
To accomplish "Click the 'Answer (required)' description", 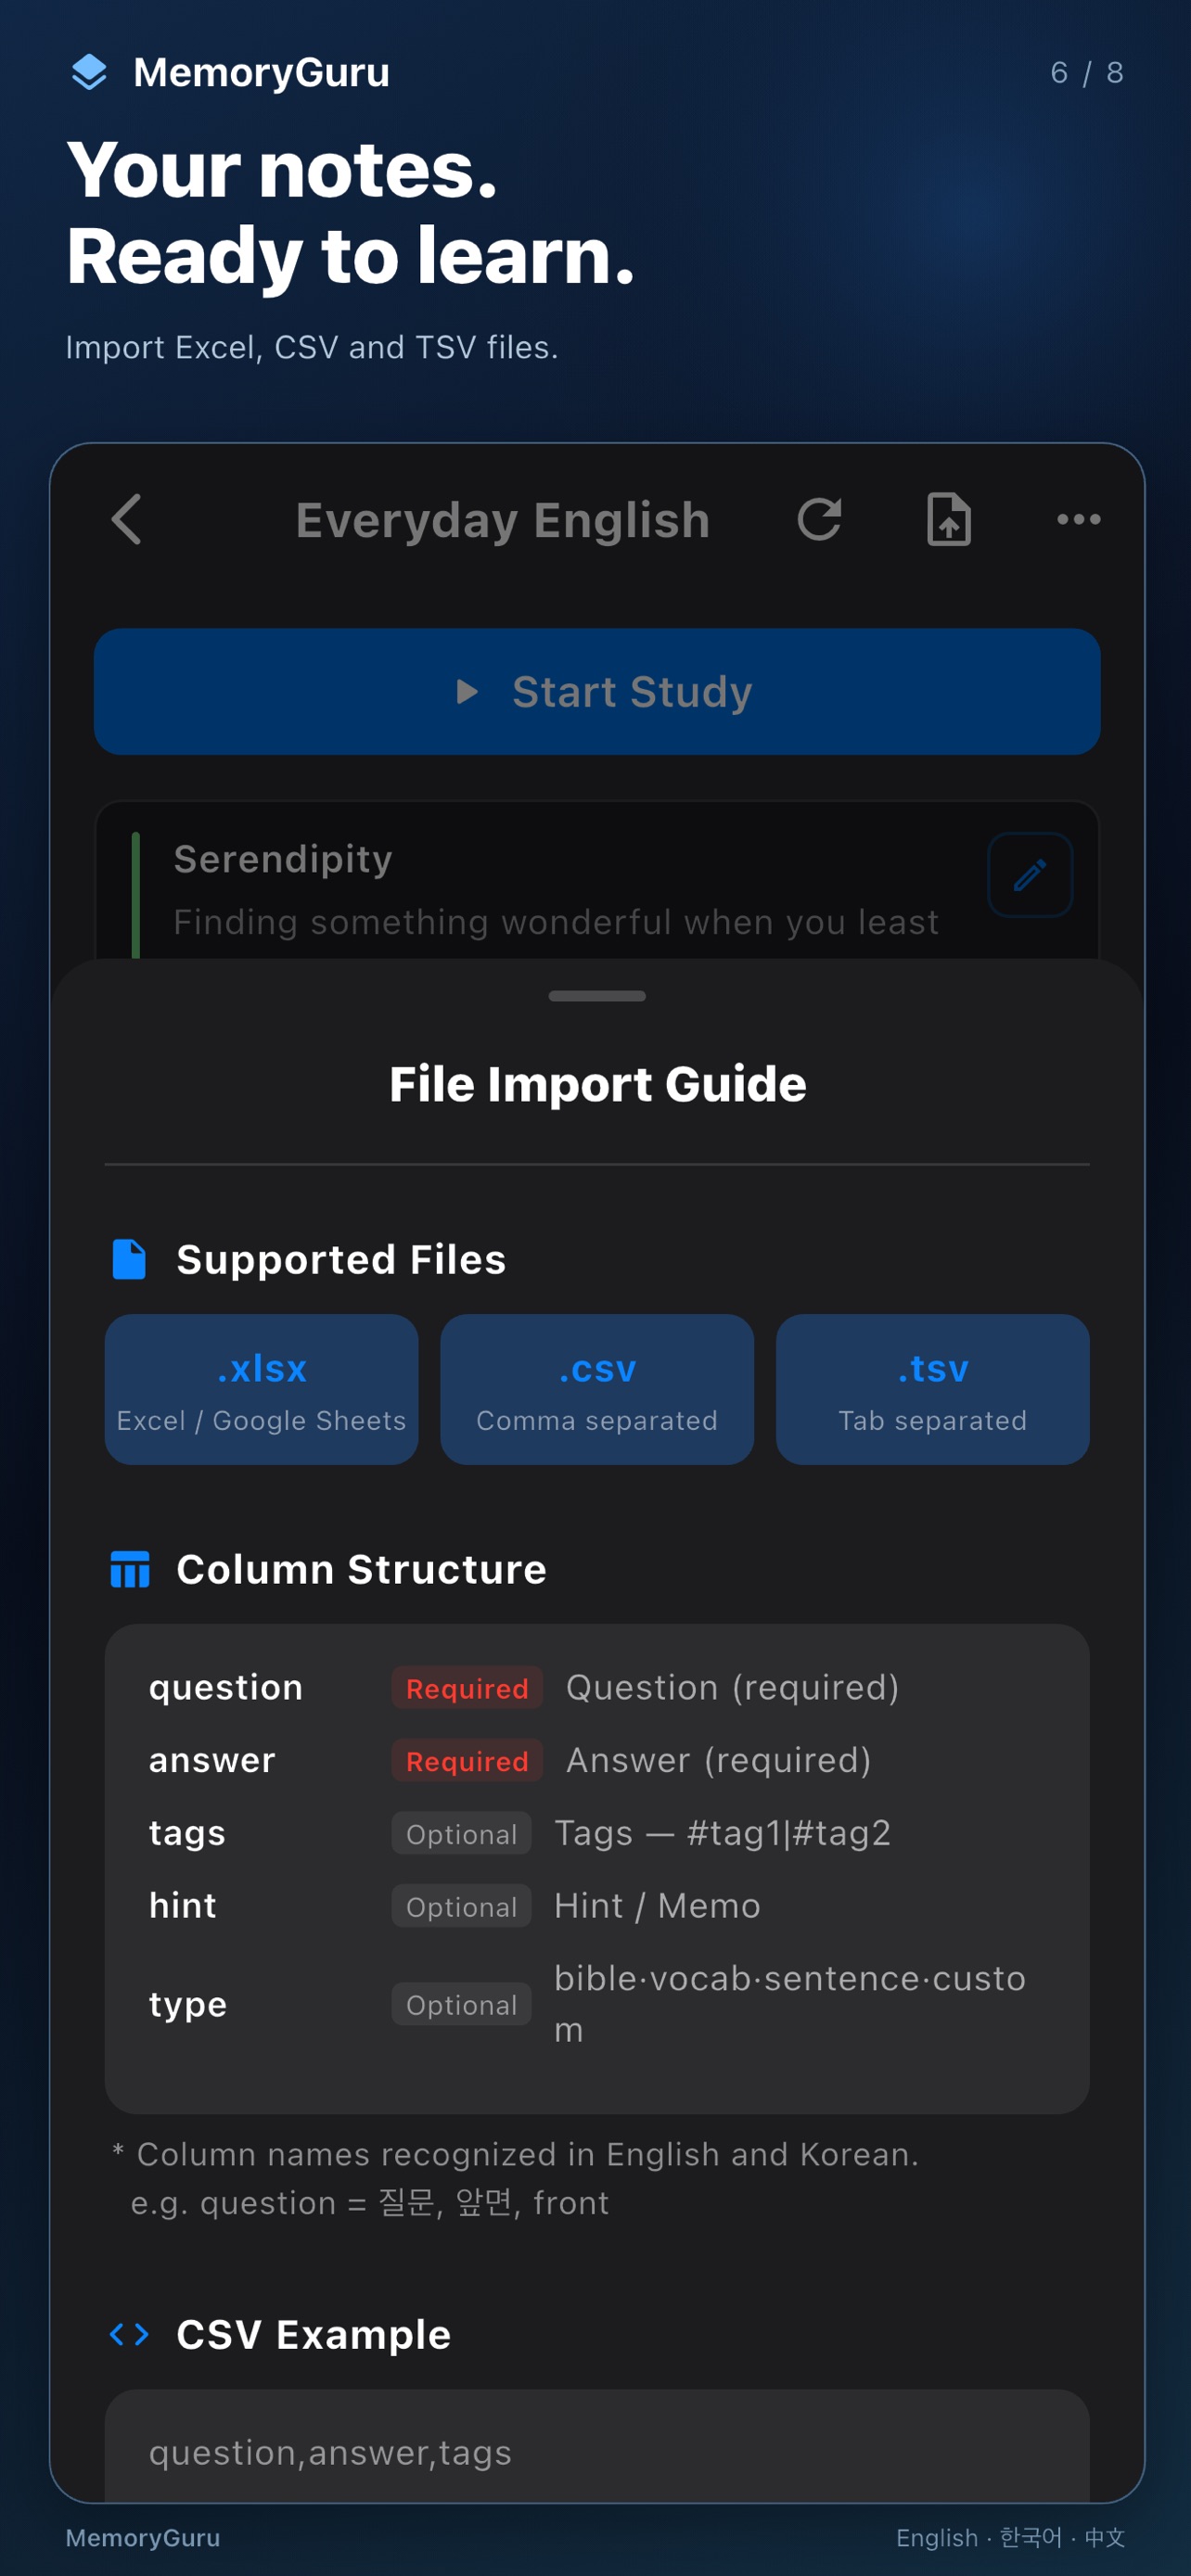I will [718, 1760].
